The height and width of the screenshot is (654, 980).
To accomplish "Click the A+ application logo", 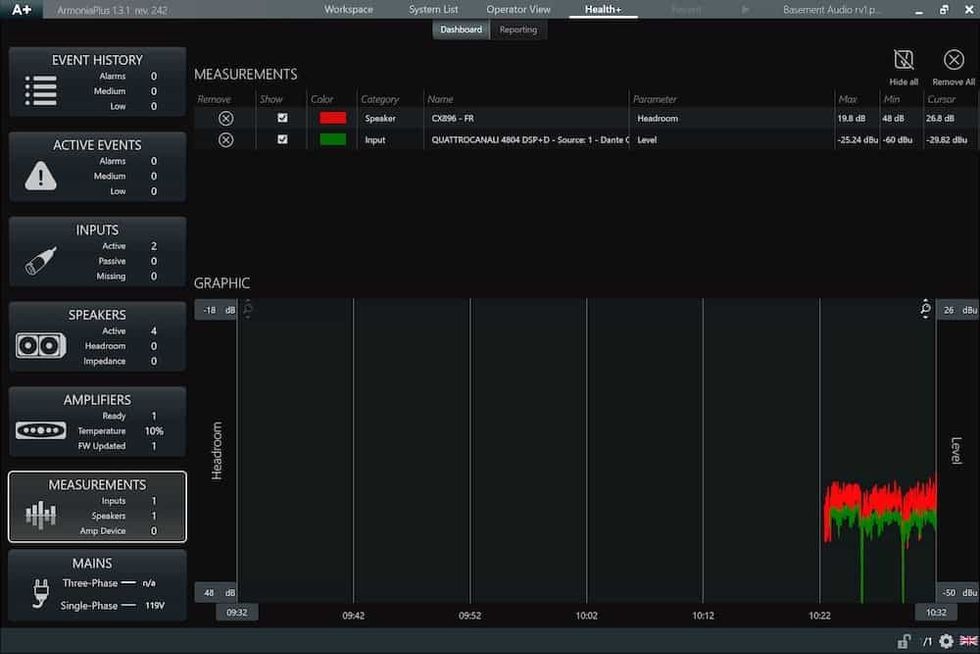I will coord(22,9).
